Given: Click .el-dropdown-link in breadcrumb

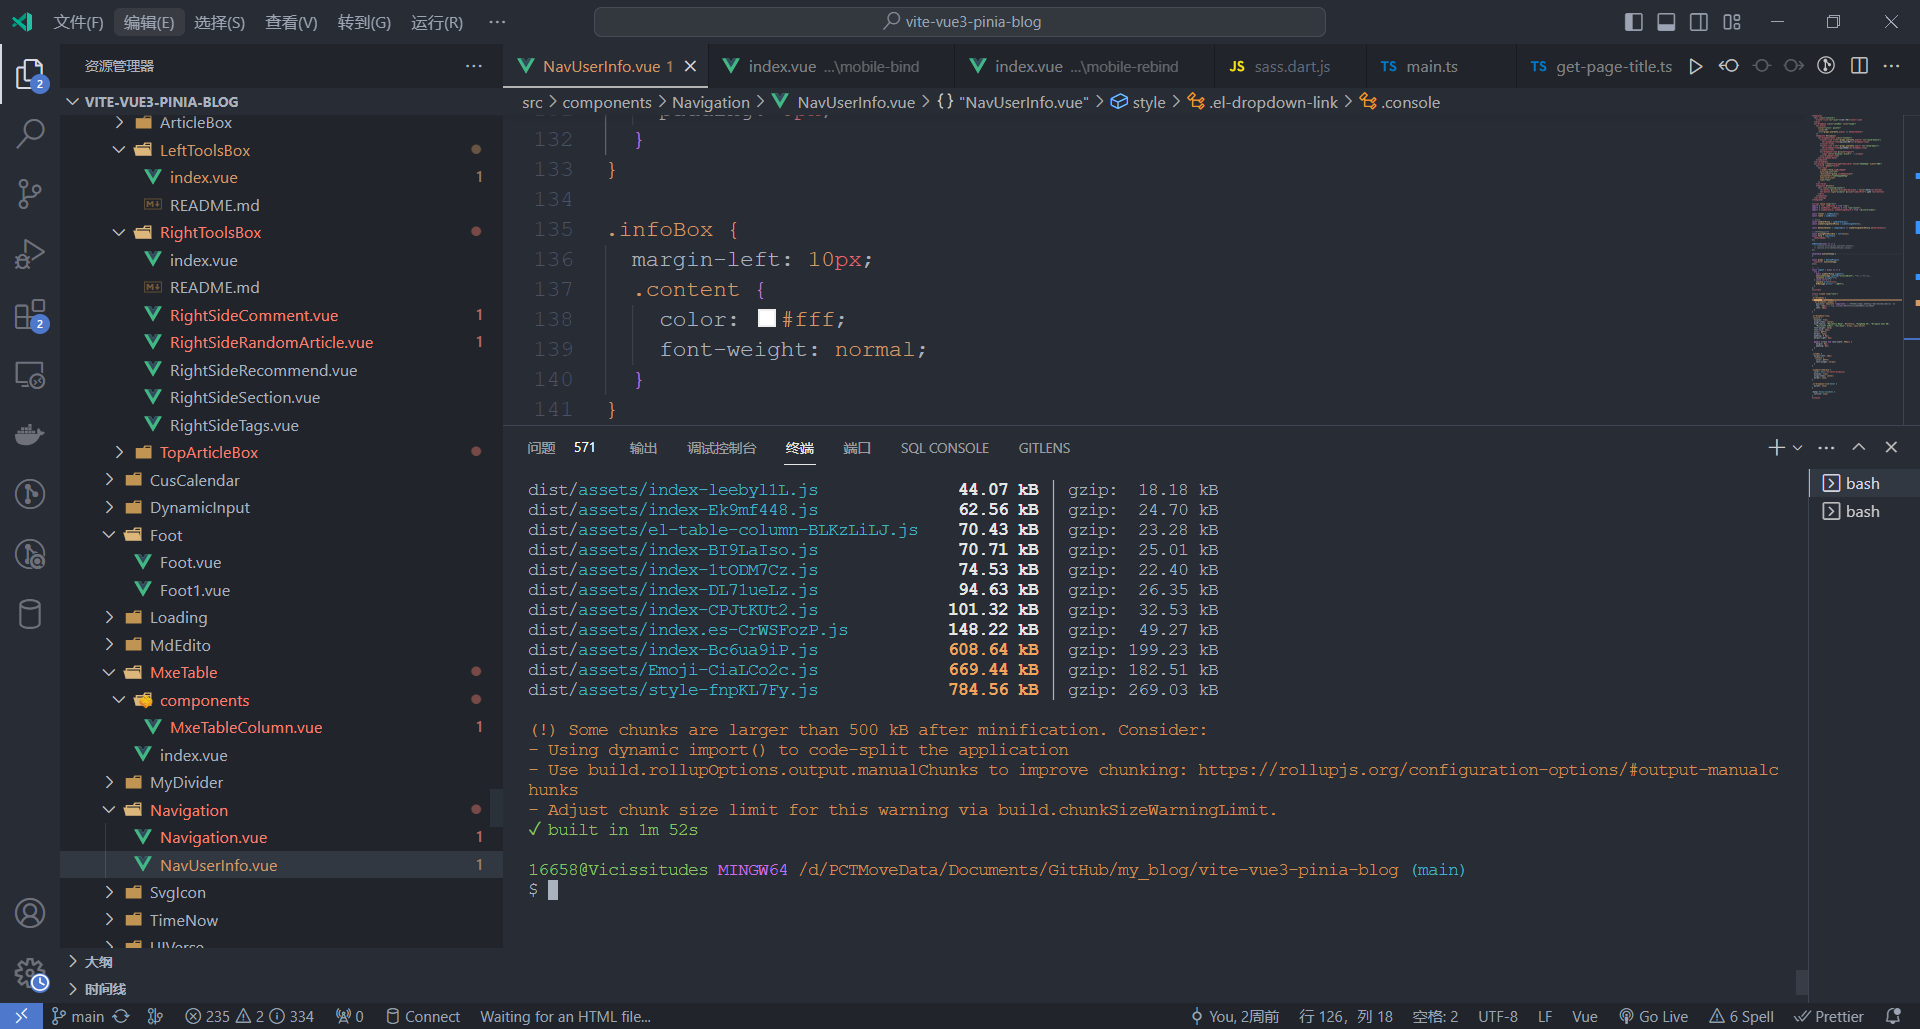Looking at the screenshot, I should [1263, 102].
